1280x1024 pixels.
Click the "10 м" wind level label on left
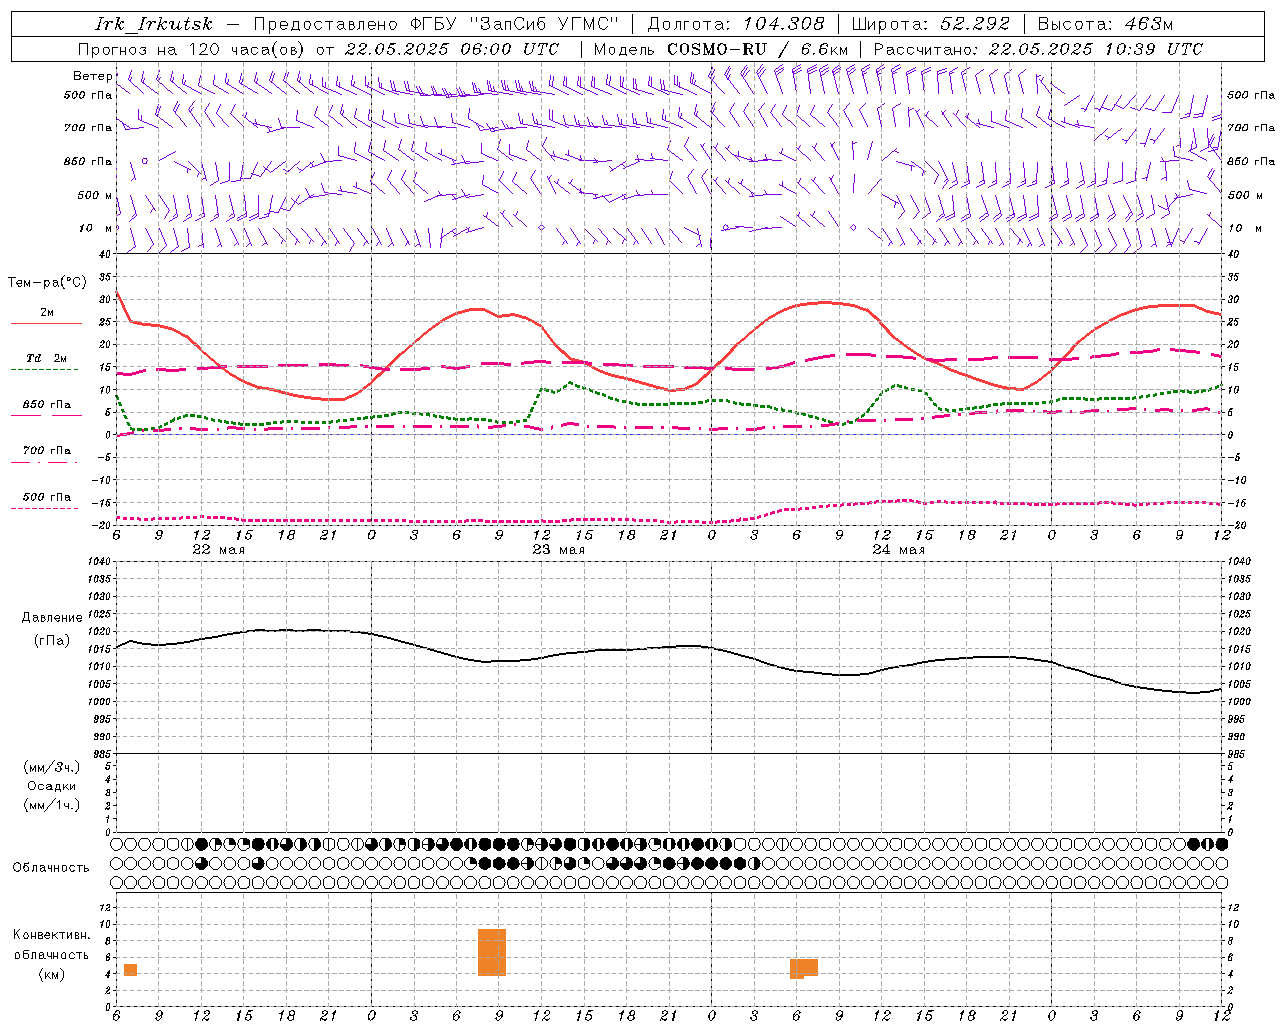pyautogui.click(x=95, y=228)
